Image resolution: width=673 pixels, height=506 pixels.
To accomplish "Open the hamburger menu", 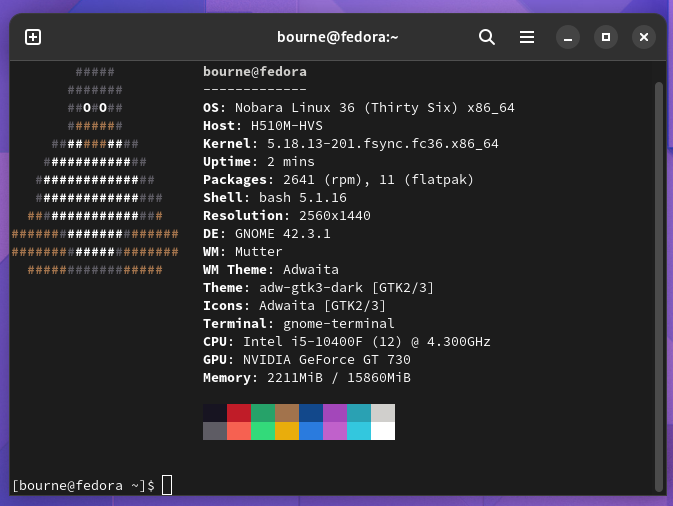I will [x=527, y=37].
